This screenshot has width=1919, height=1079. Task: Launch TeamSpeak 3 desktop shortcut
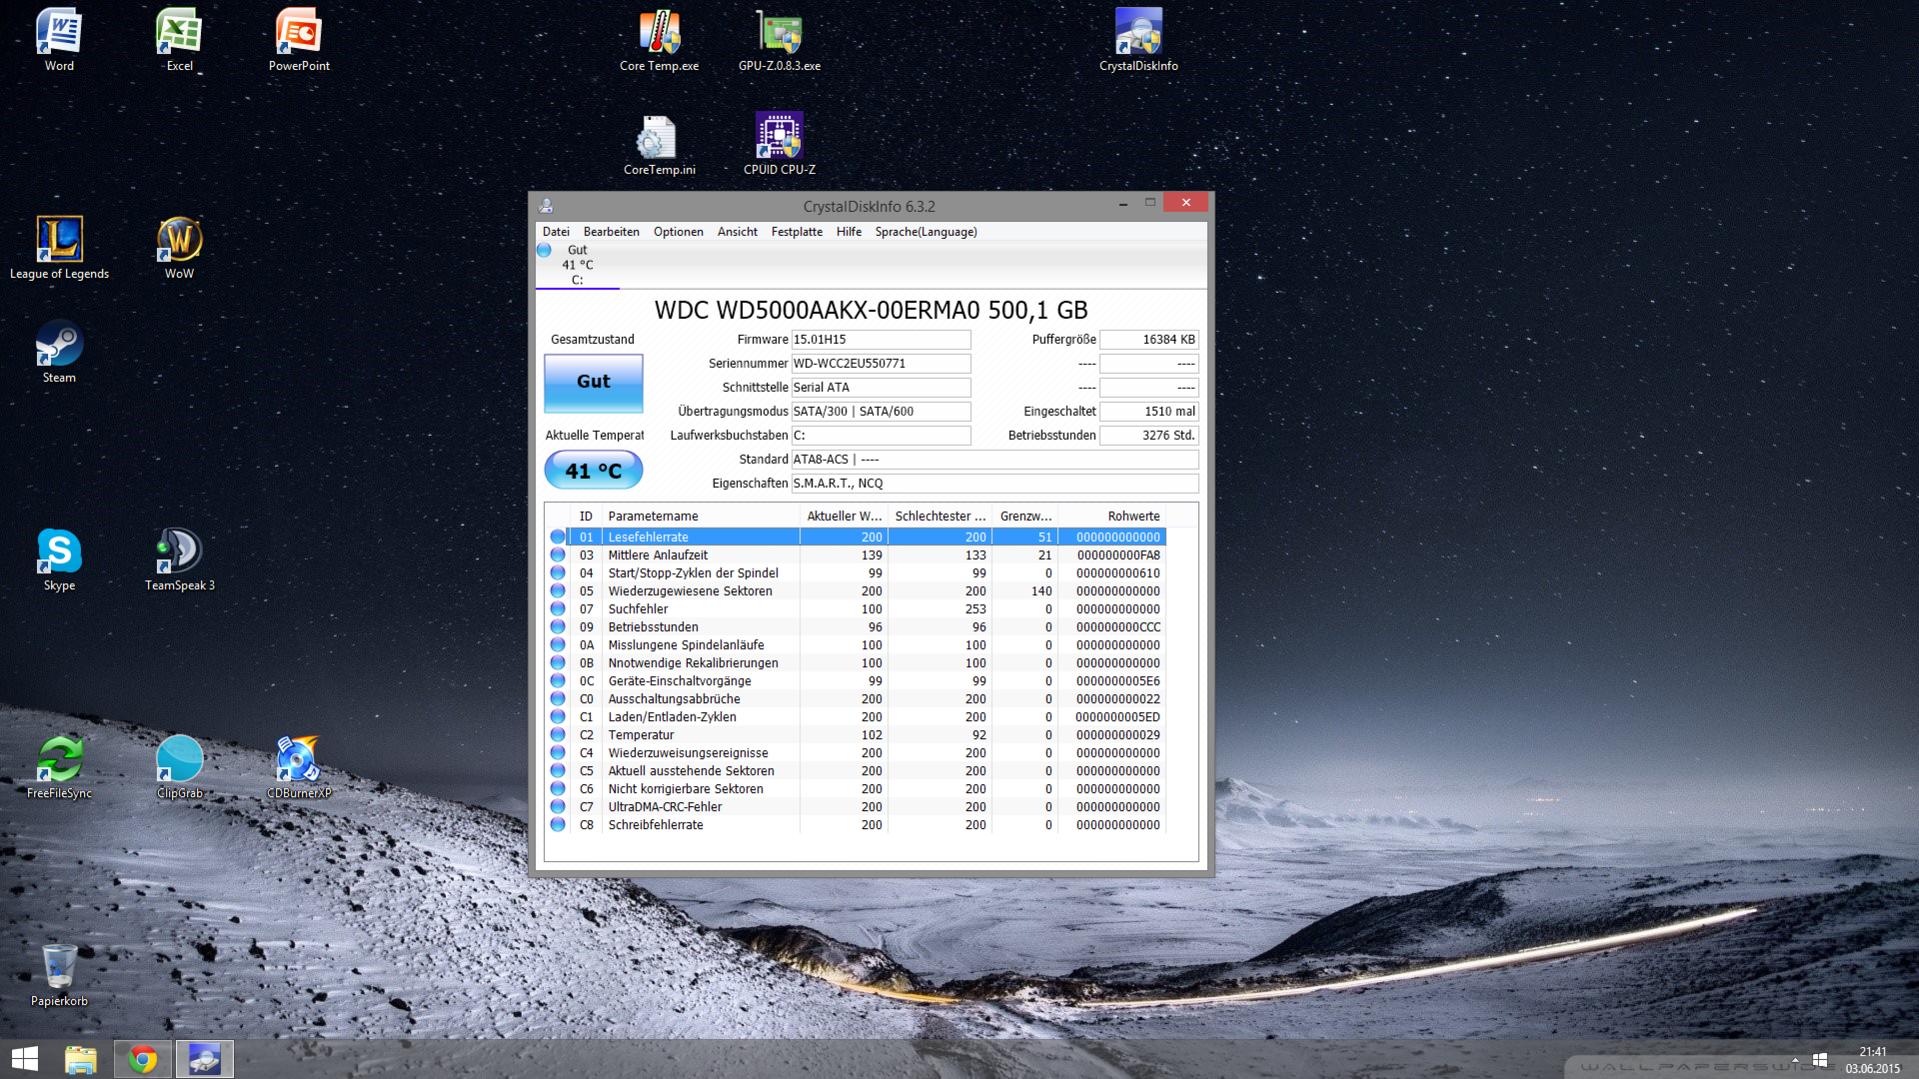point(179,560)
